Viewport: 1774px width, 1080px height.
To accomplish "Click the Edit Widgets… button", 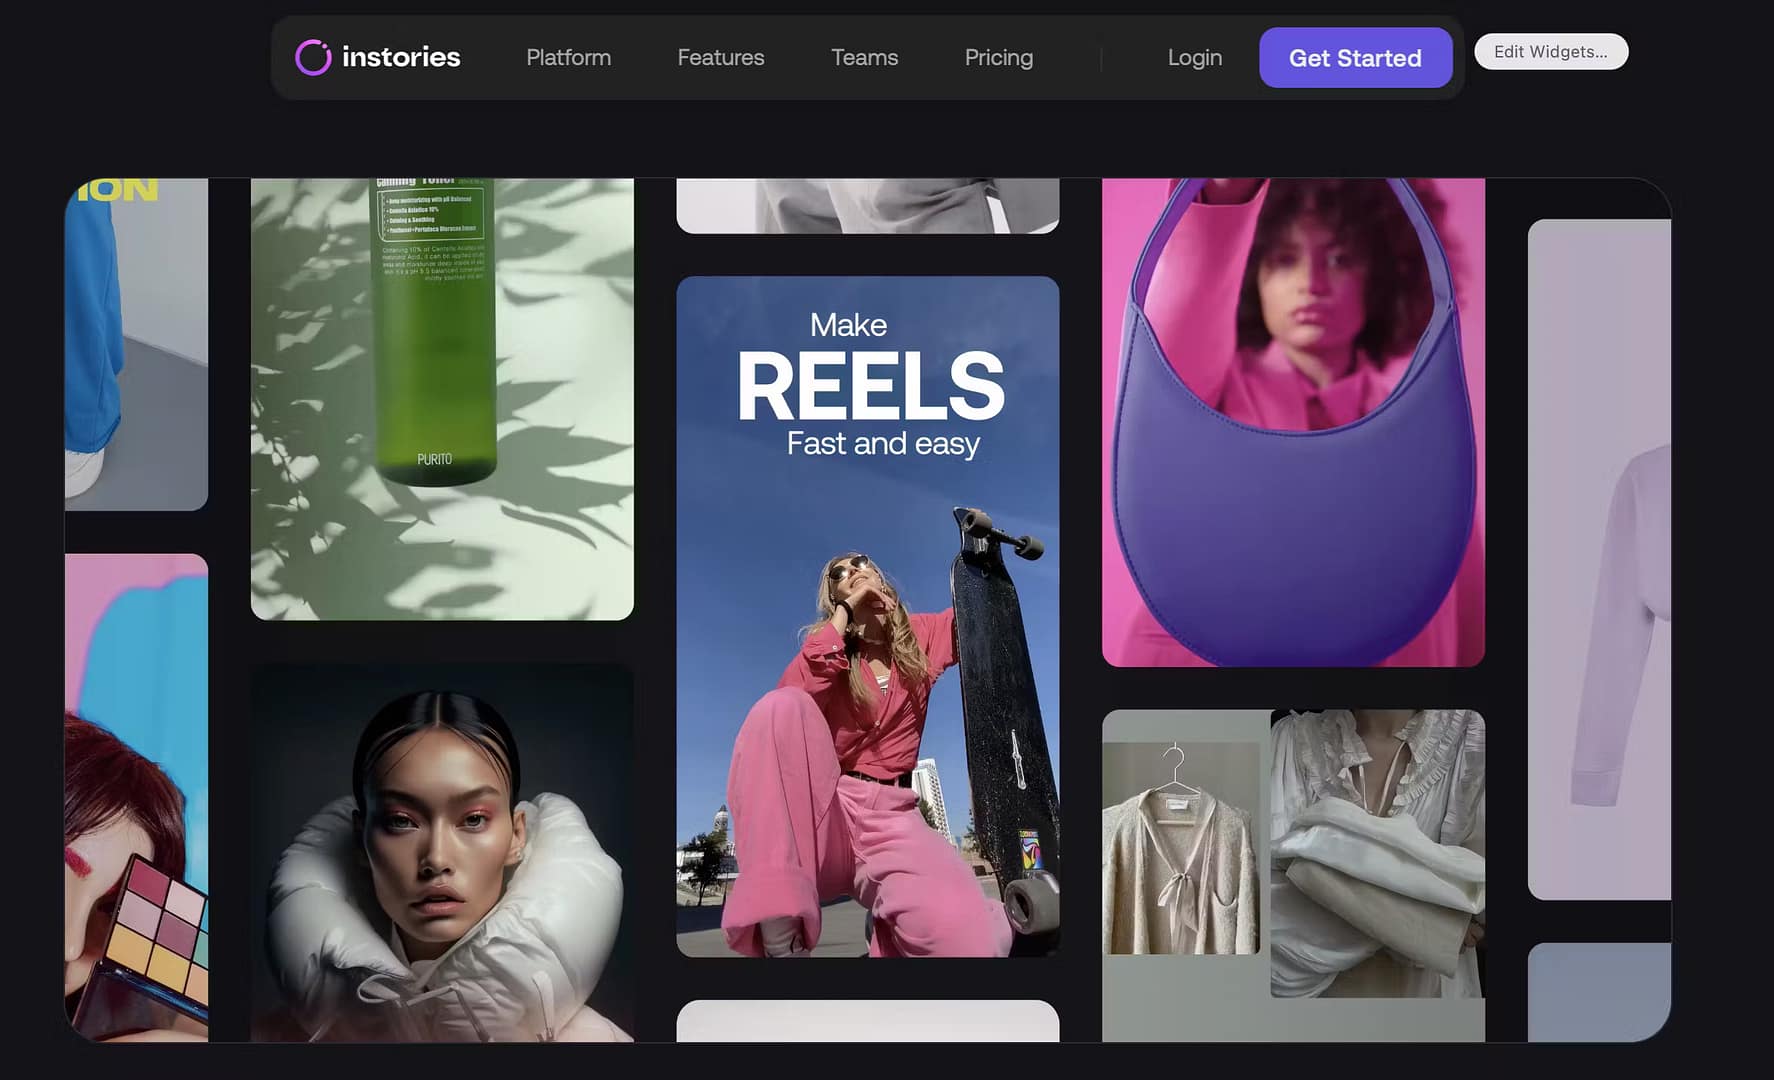I will [x=1550, y=52].
